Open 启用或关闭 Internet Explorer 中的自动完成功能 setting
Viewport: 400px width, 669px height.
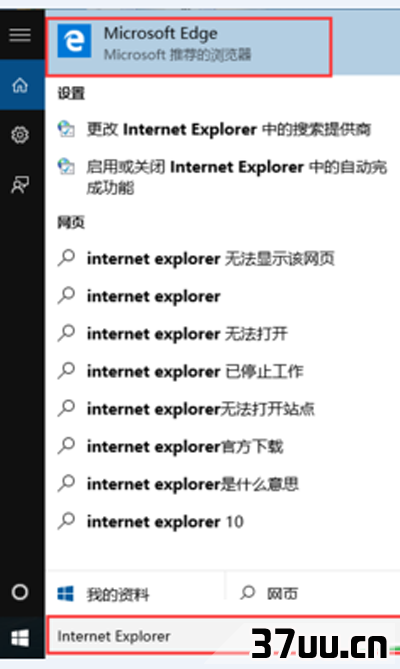(x=222, y=177)
